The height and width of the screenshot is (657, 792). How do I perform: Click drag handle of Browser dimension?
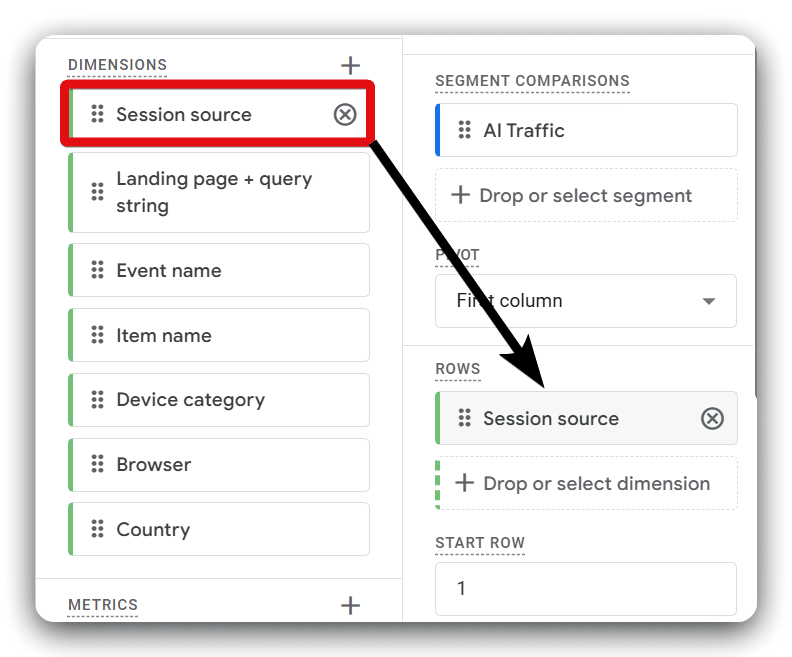(97, 465)
